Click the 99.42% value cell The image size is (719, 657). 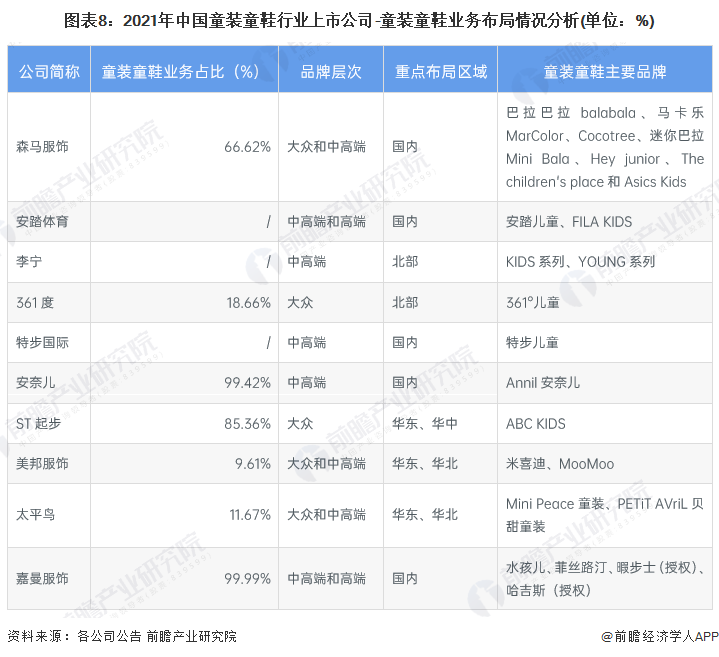pos(184,383)
